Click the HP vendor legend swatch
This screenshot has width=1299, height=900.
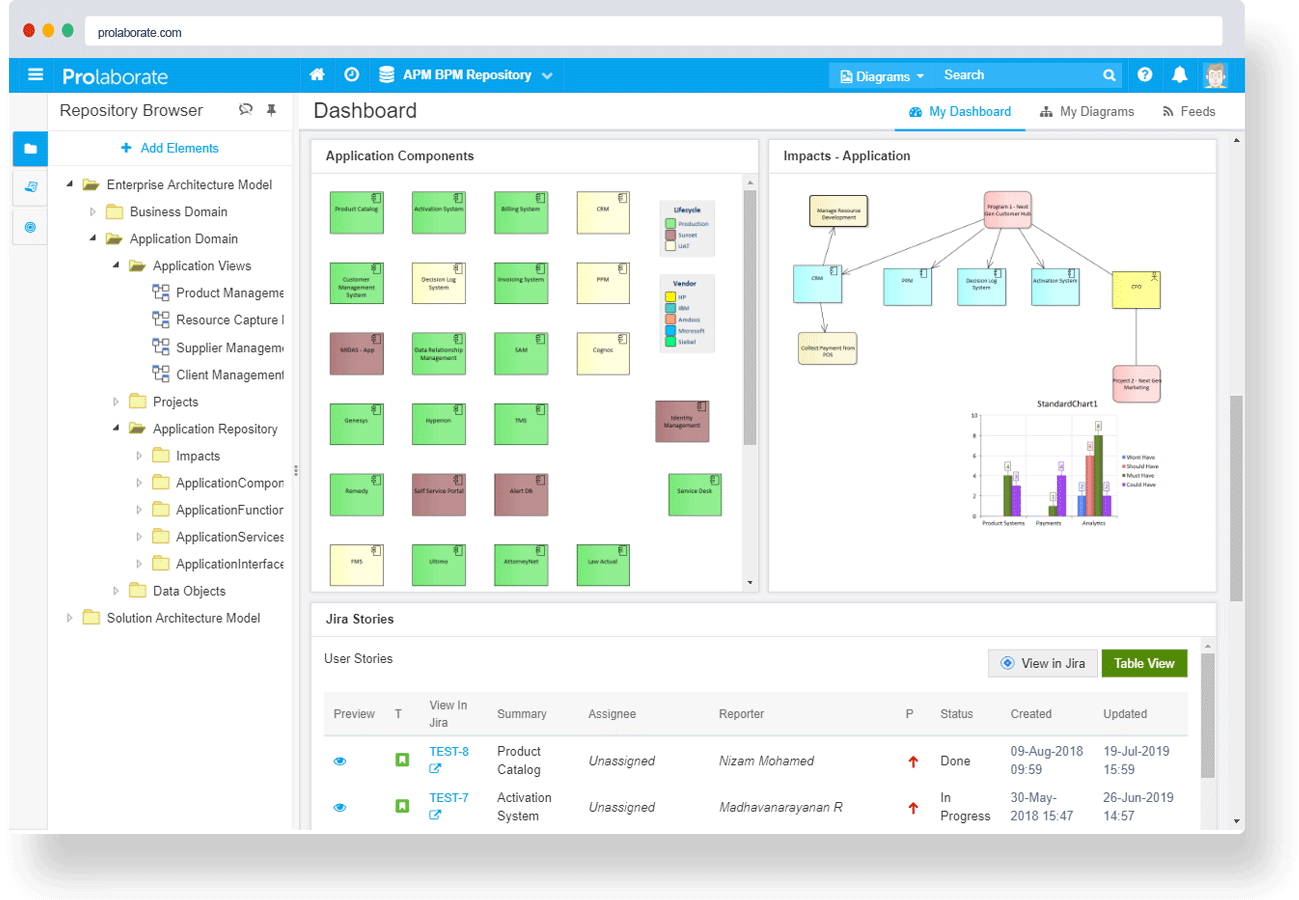pyautogui.click(x=670, y=297)
